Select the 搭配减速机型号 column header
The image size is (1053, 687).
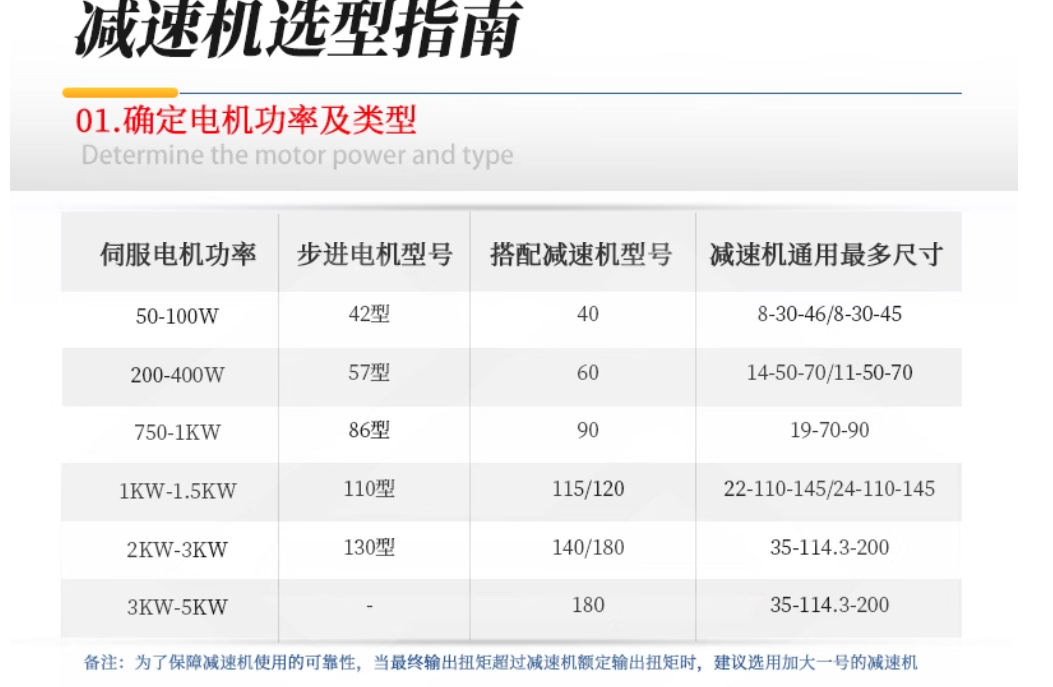[x=581, y=254]
